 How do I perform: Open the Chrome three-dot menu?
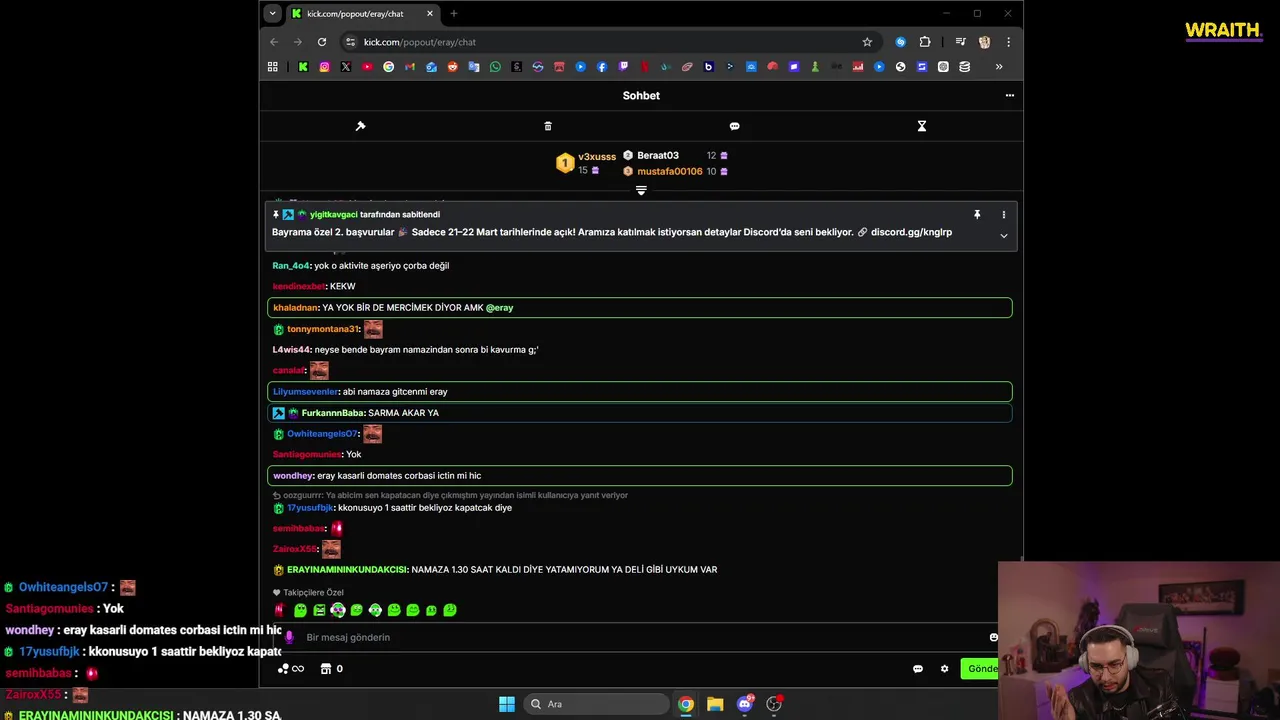click(1008, 42)
